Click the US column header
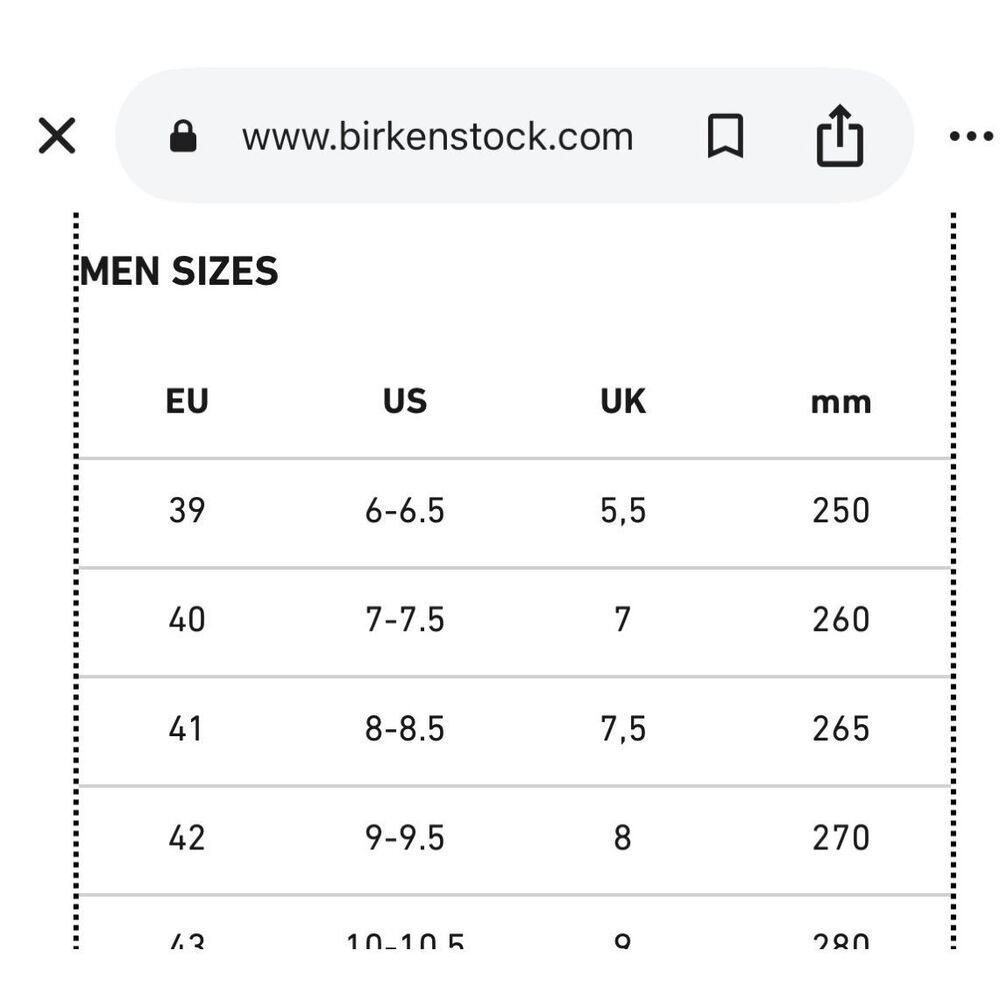This screenshot has width=1000, height=1000. tap(405, 402)
